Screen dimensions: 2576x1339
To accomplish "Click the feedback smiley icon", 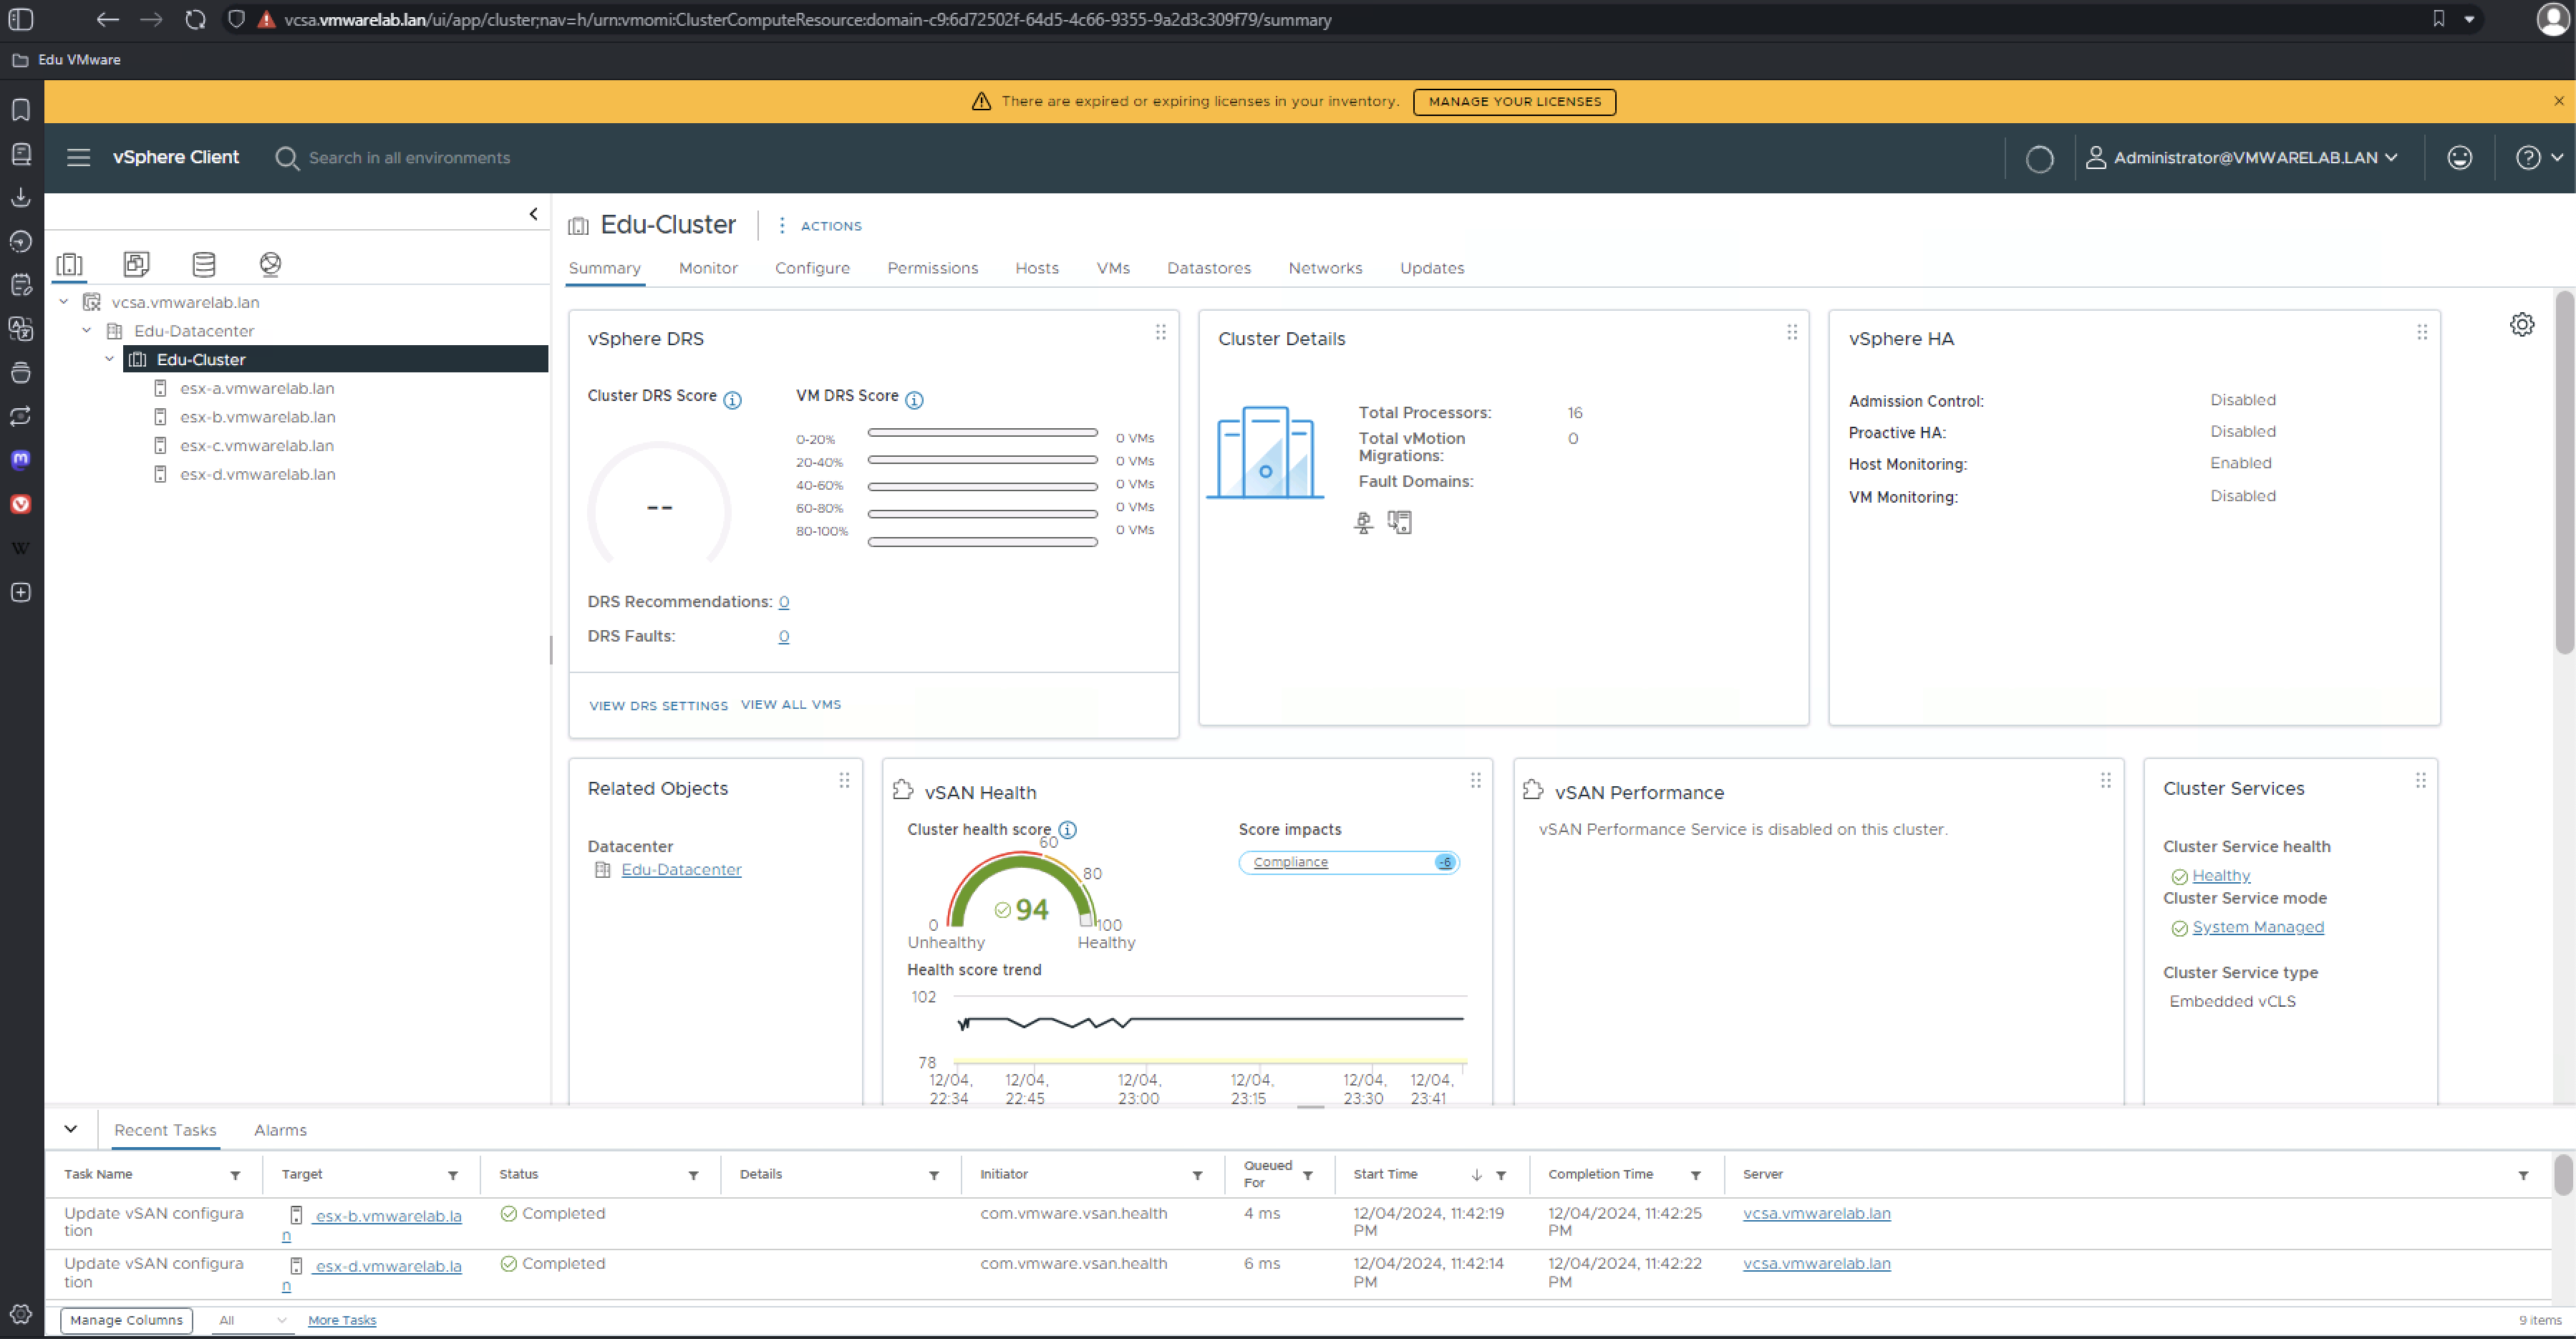I will (x=2459, y=157).
